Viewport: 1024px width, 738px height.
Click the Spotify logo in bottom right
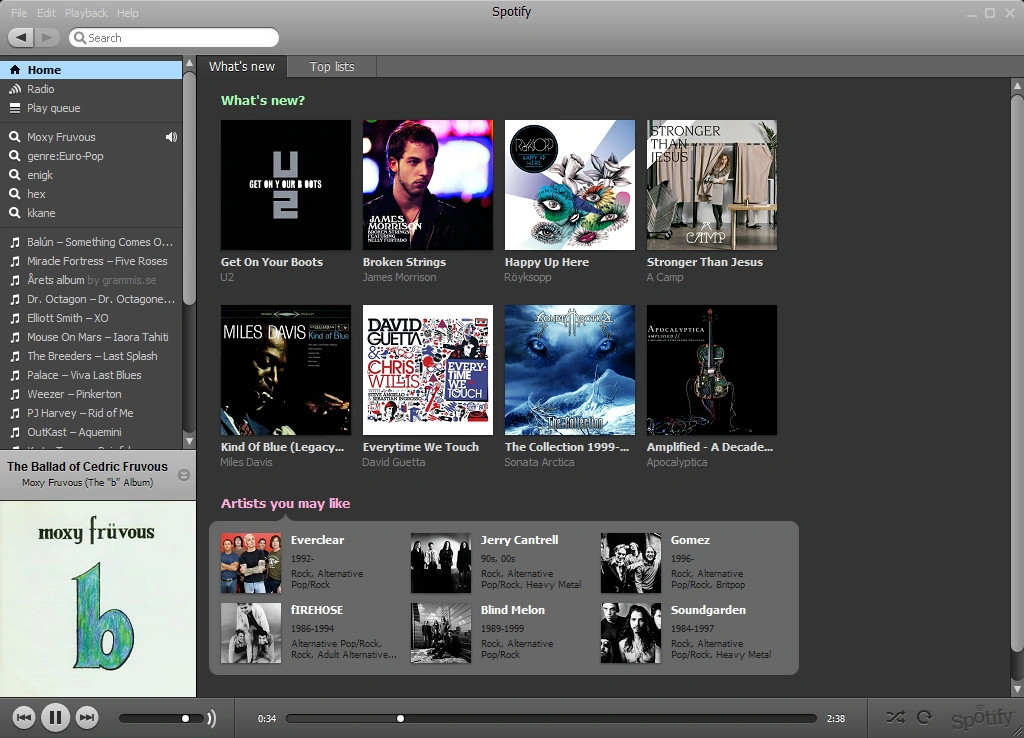click(983, 716)
